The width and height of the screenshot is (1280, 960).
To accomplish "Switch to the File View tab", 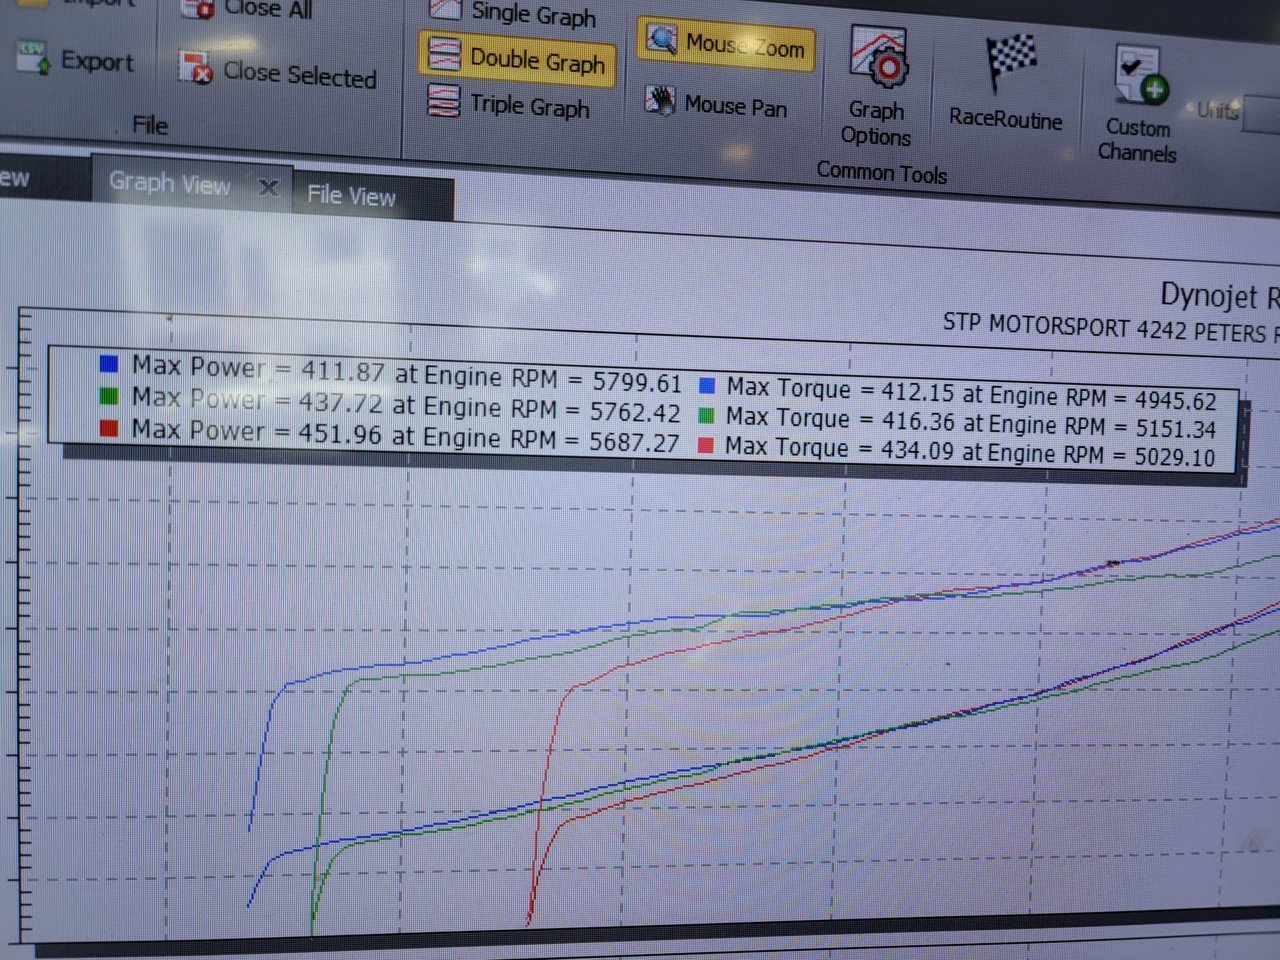I will (x=351, y=195).
